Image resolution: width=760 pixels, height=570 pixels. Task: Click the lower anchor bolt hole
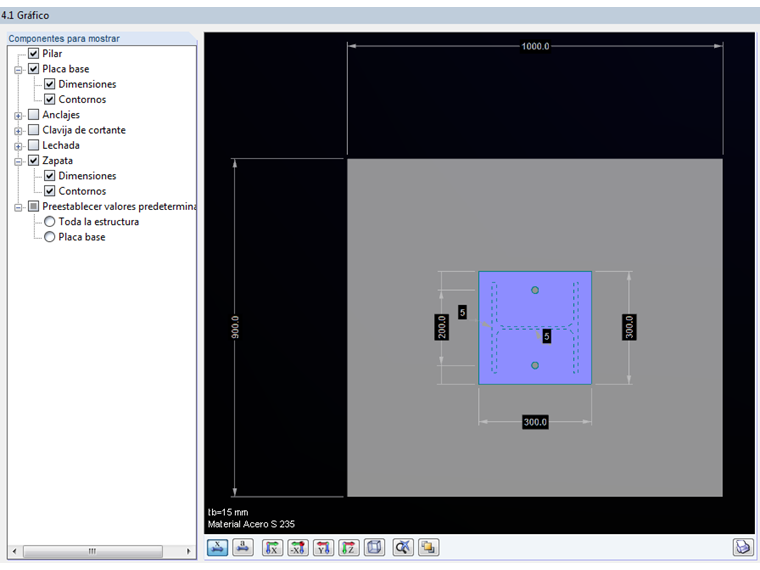(x=535, y=365)
